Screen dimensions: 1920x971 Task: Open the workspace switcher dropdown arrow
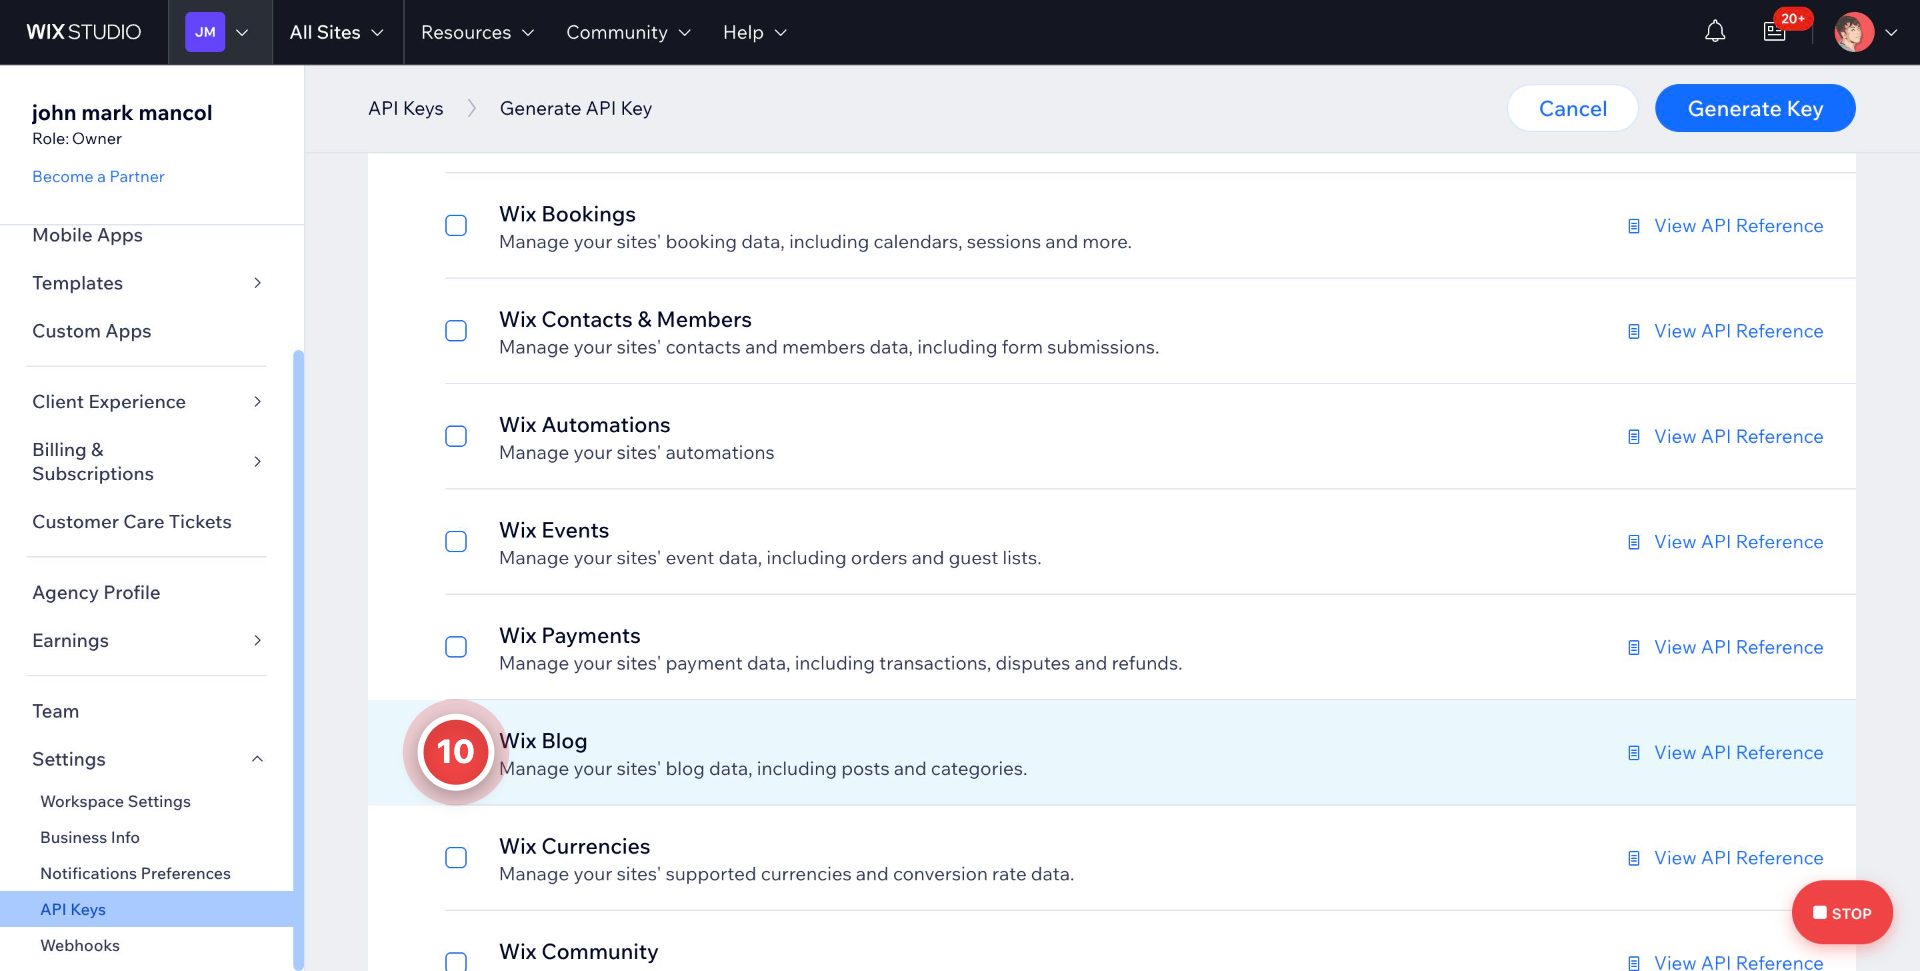[x=242, y=32]
